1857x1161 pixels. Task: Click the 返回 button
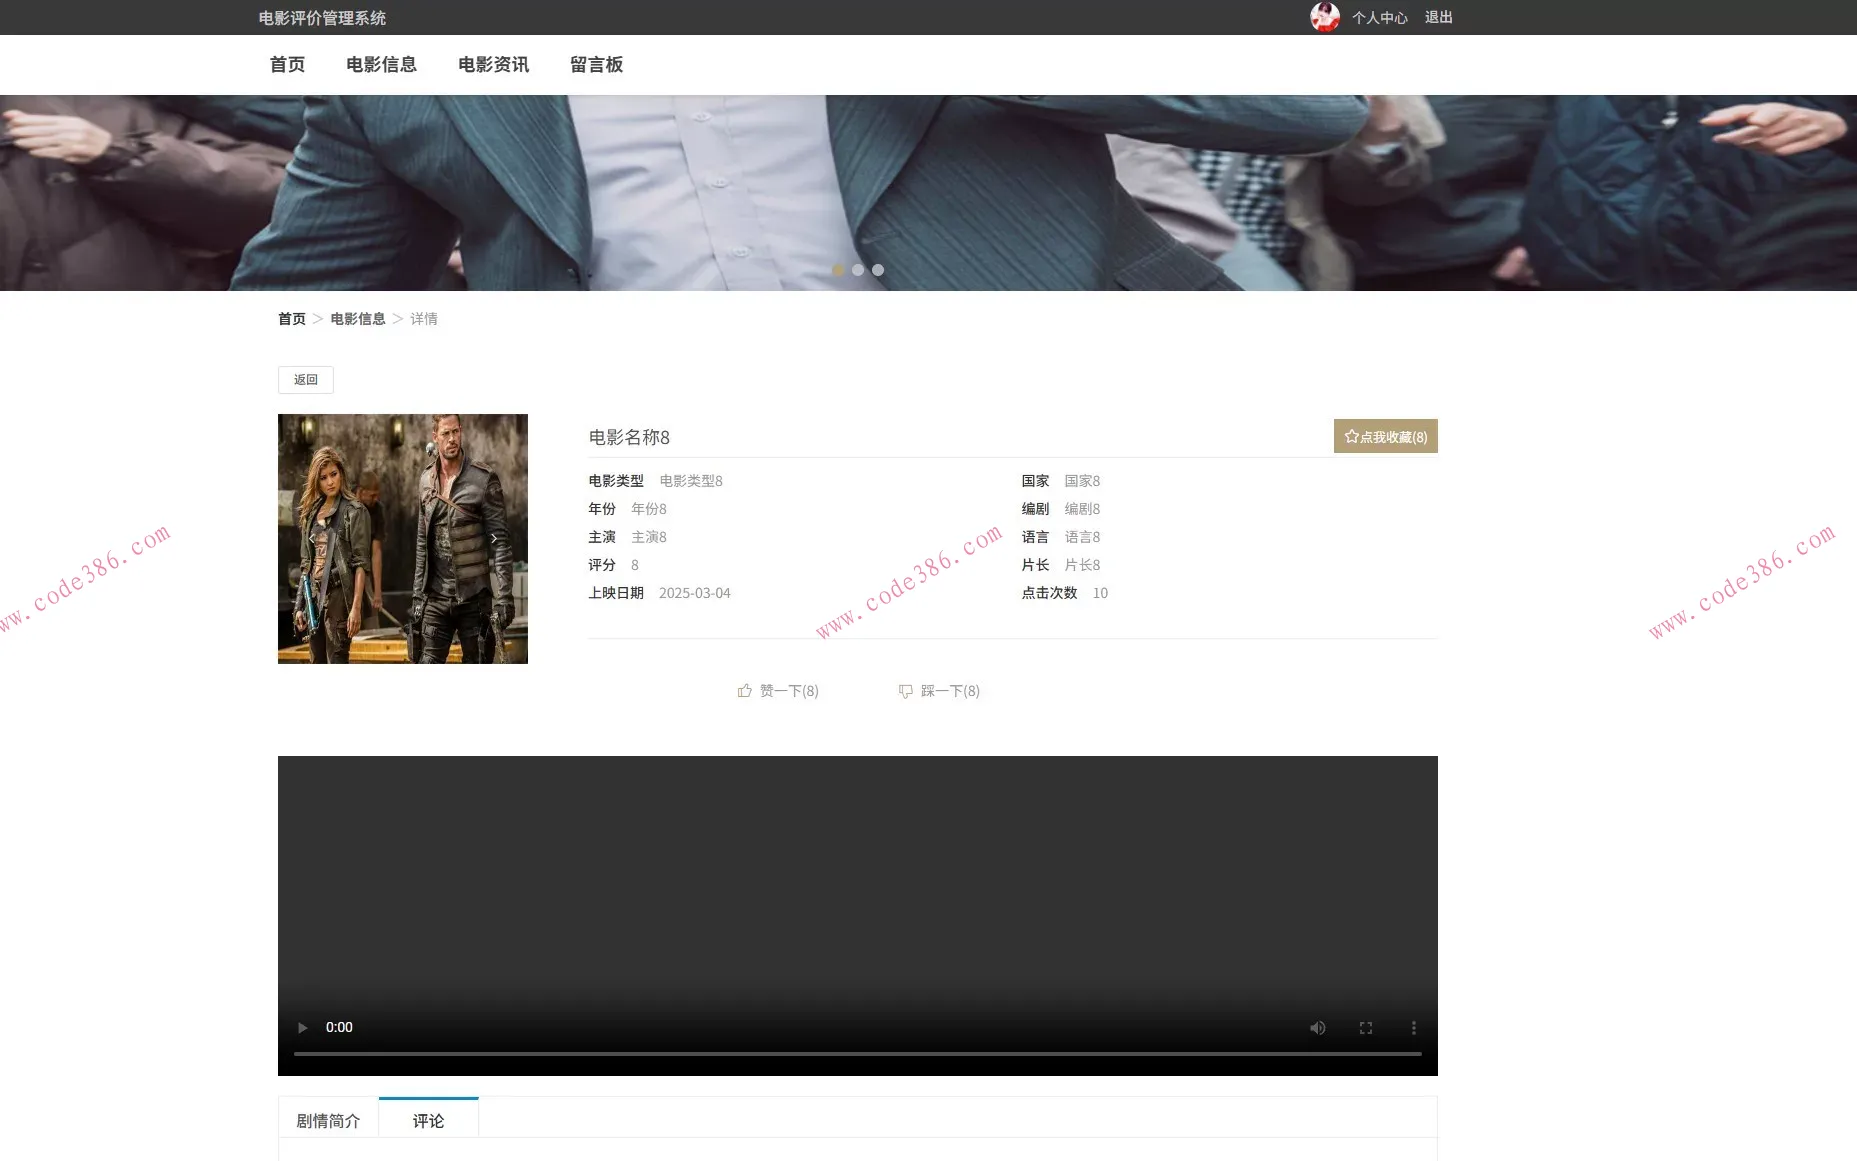tap(306, 380)
